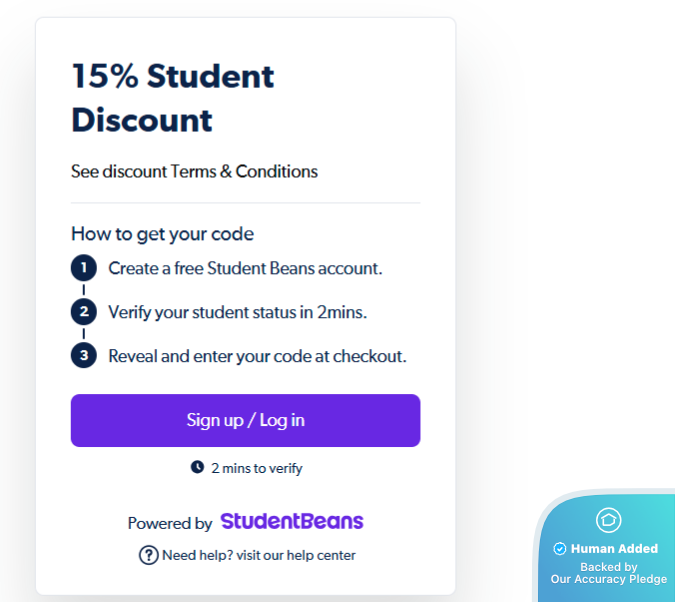Click the Sign up / Log in button
Screen dimensions: 675x602
click(x=245, y=420)
